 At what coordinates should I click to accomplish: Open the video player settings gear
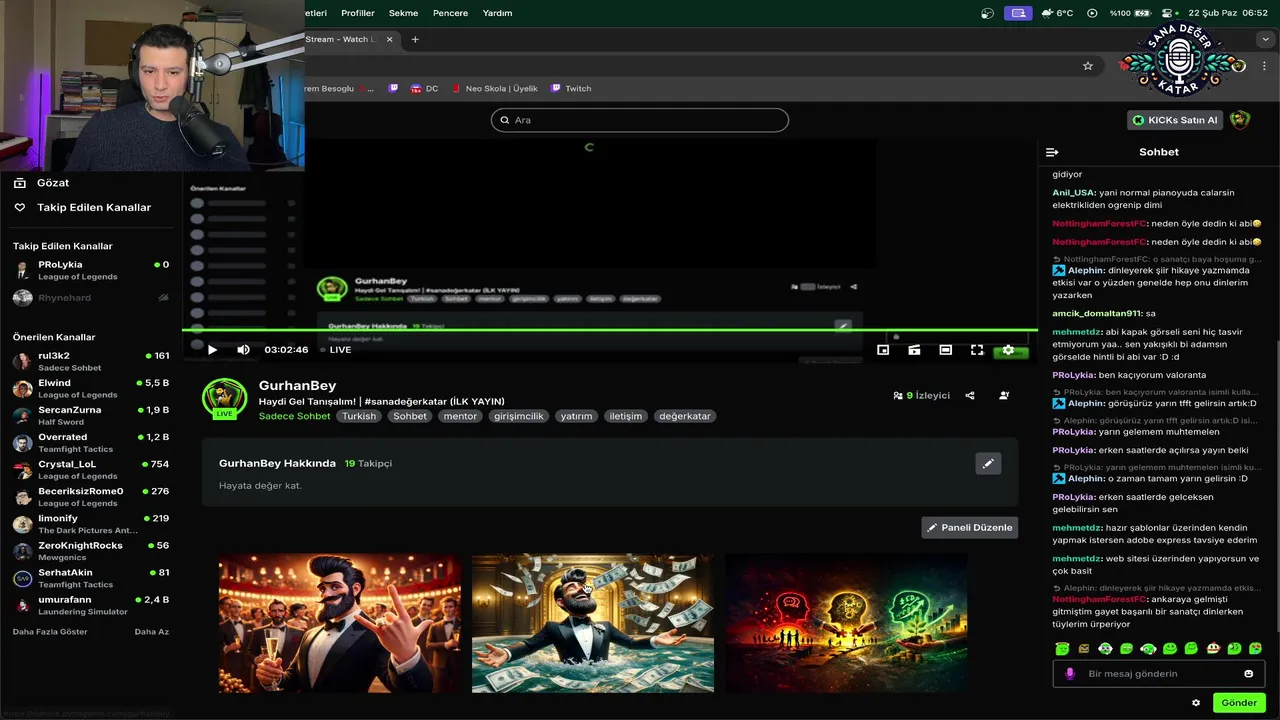pyautogui.click(x=1008, y=350)
